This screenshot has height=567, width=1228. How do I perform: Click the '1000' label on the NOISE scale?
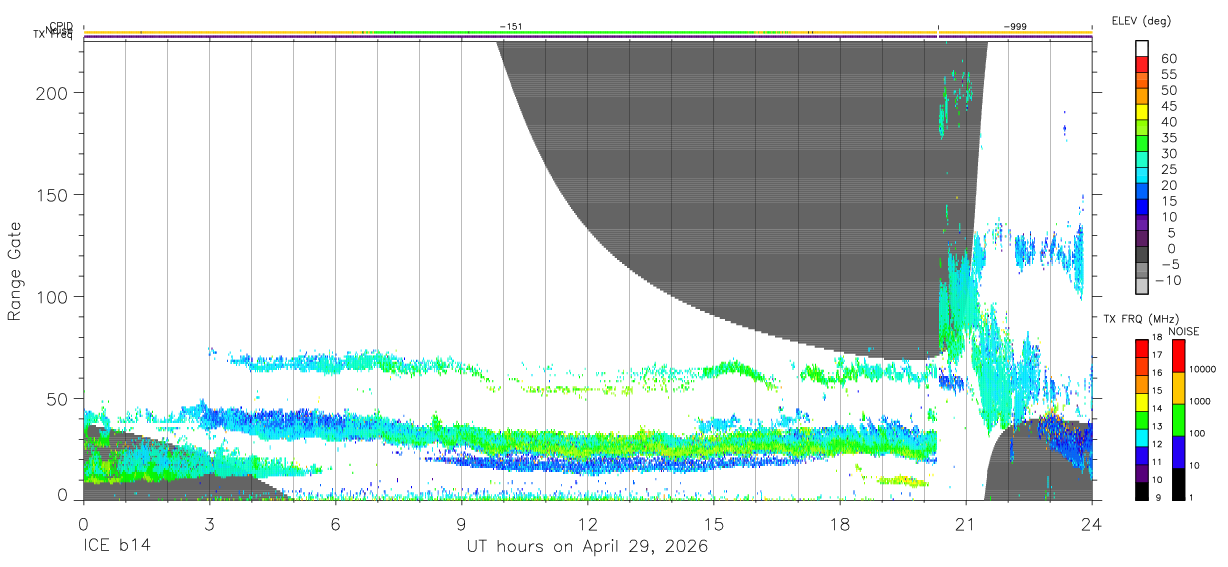(1200, 402)
